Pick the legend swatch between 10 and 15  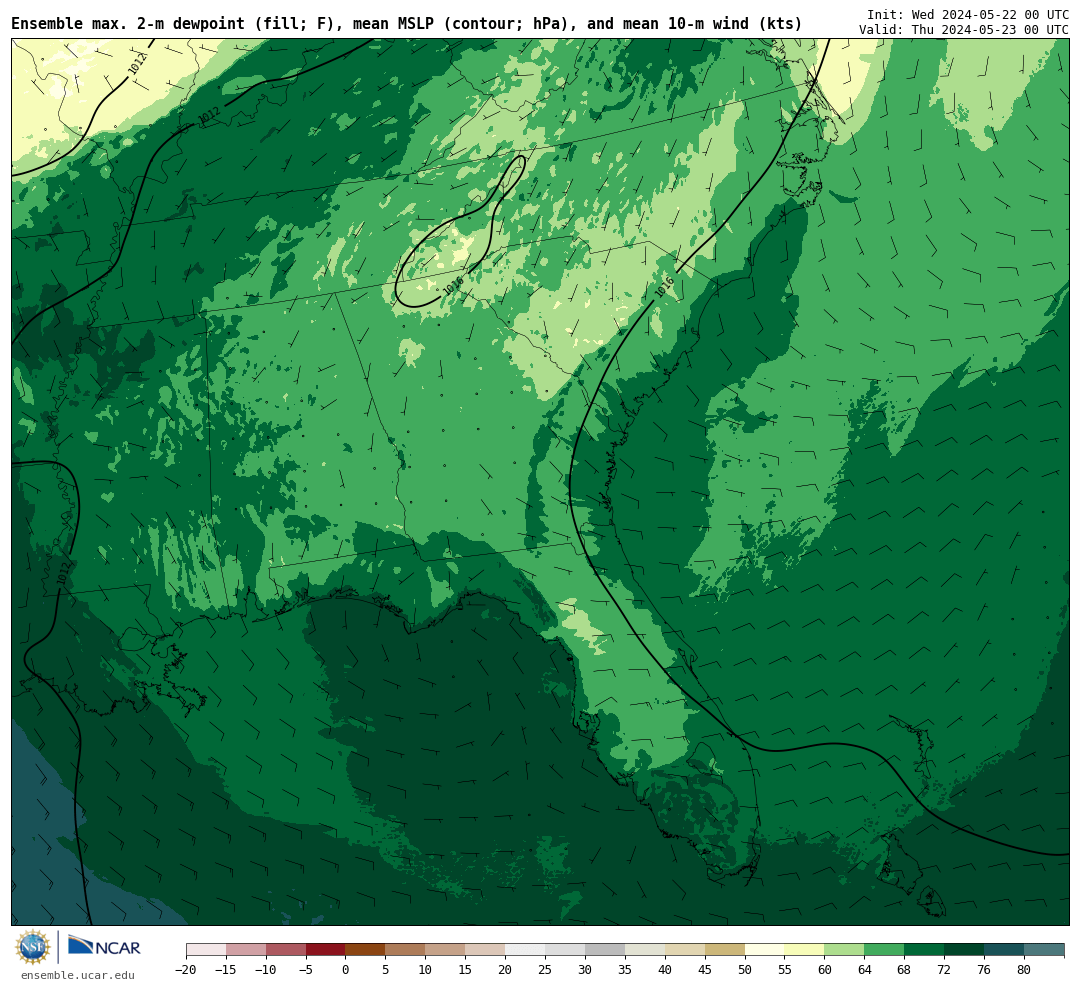[x=446, y=950]
